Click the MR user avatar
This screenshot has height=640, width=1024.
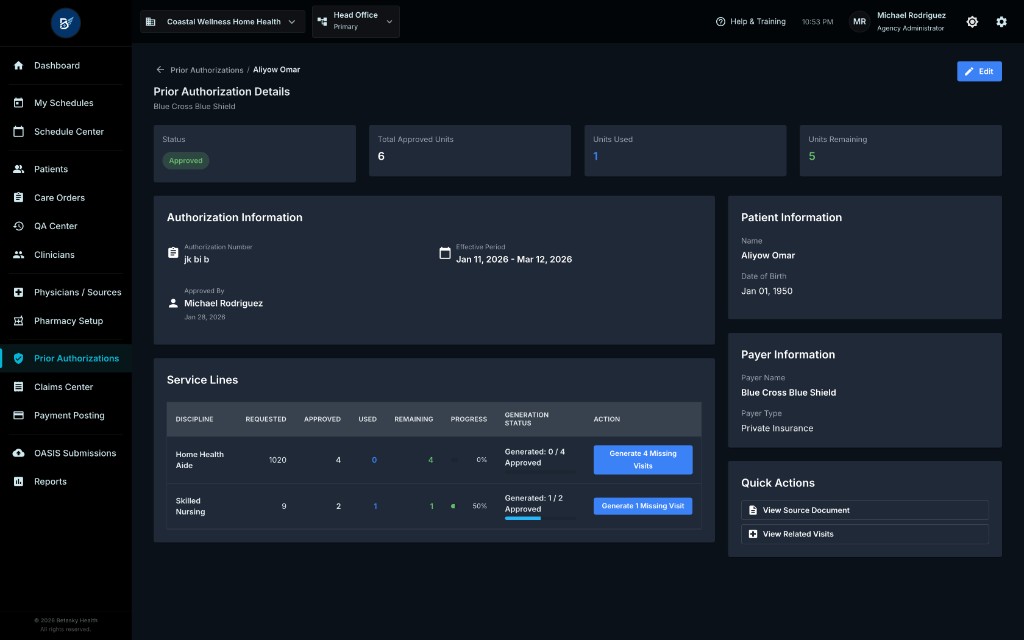coord(859,22)
